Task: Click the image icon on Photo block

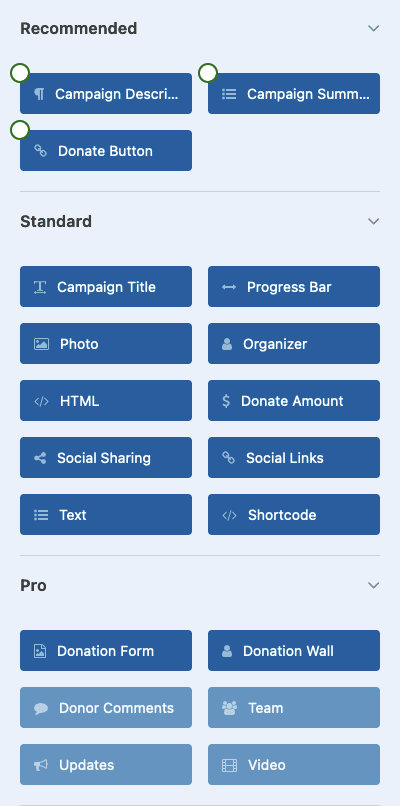Action: point(41,344)
